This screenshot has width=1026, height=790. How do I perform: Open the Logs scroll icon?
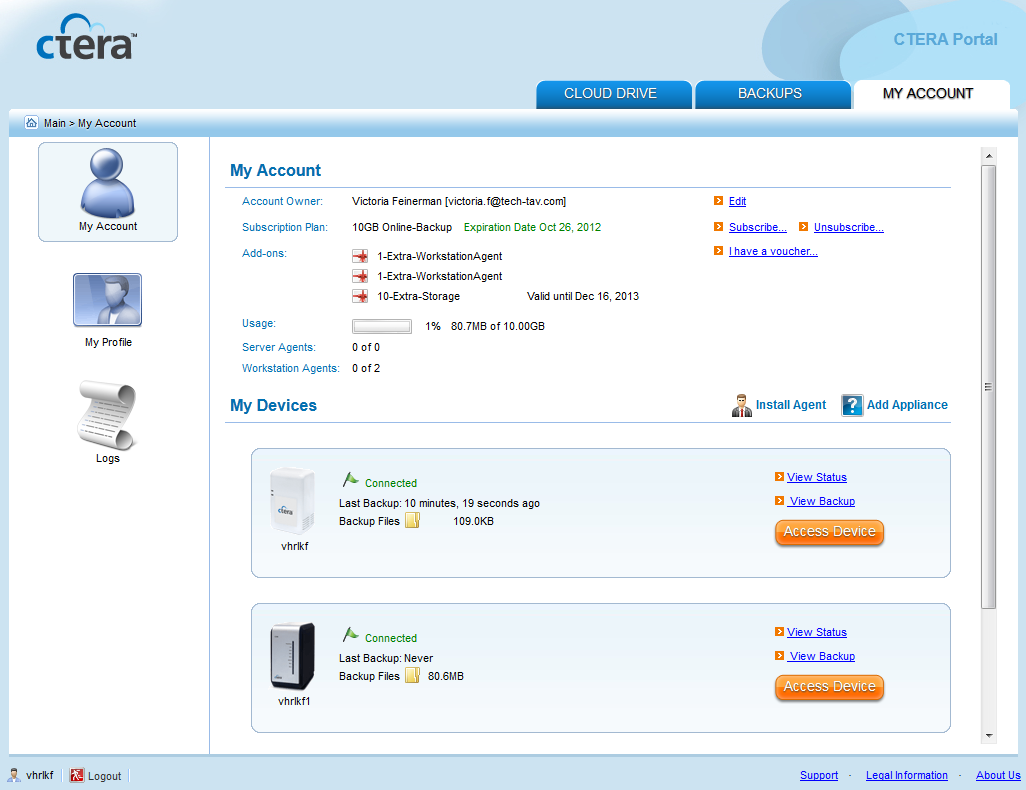point(107,415)
